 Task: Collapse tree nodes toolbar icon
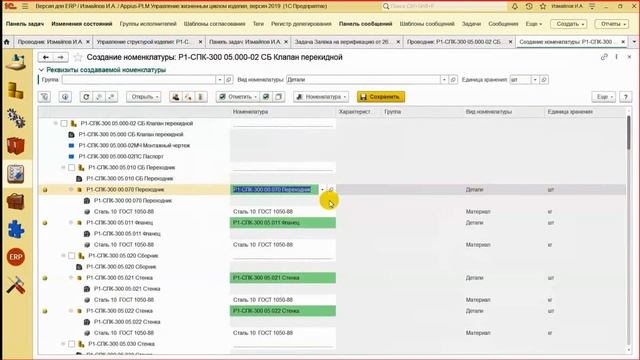pos(99,97)
